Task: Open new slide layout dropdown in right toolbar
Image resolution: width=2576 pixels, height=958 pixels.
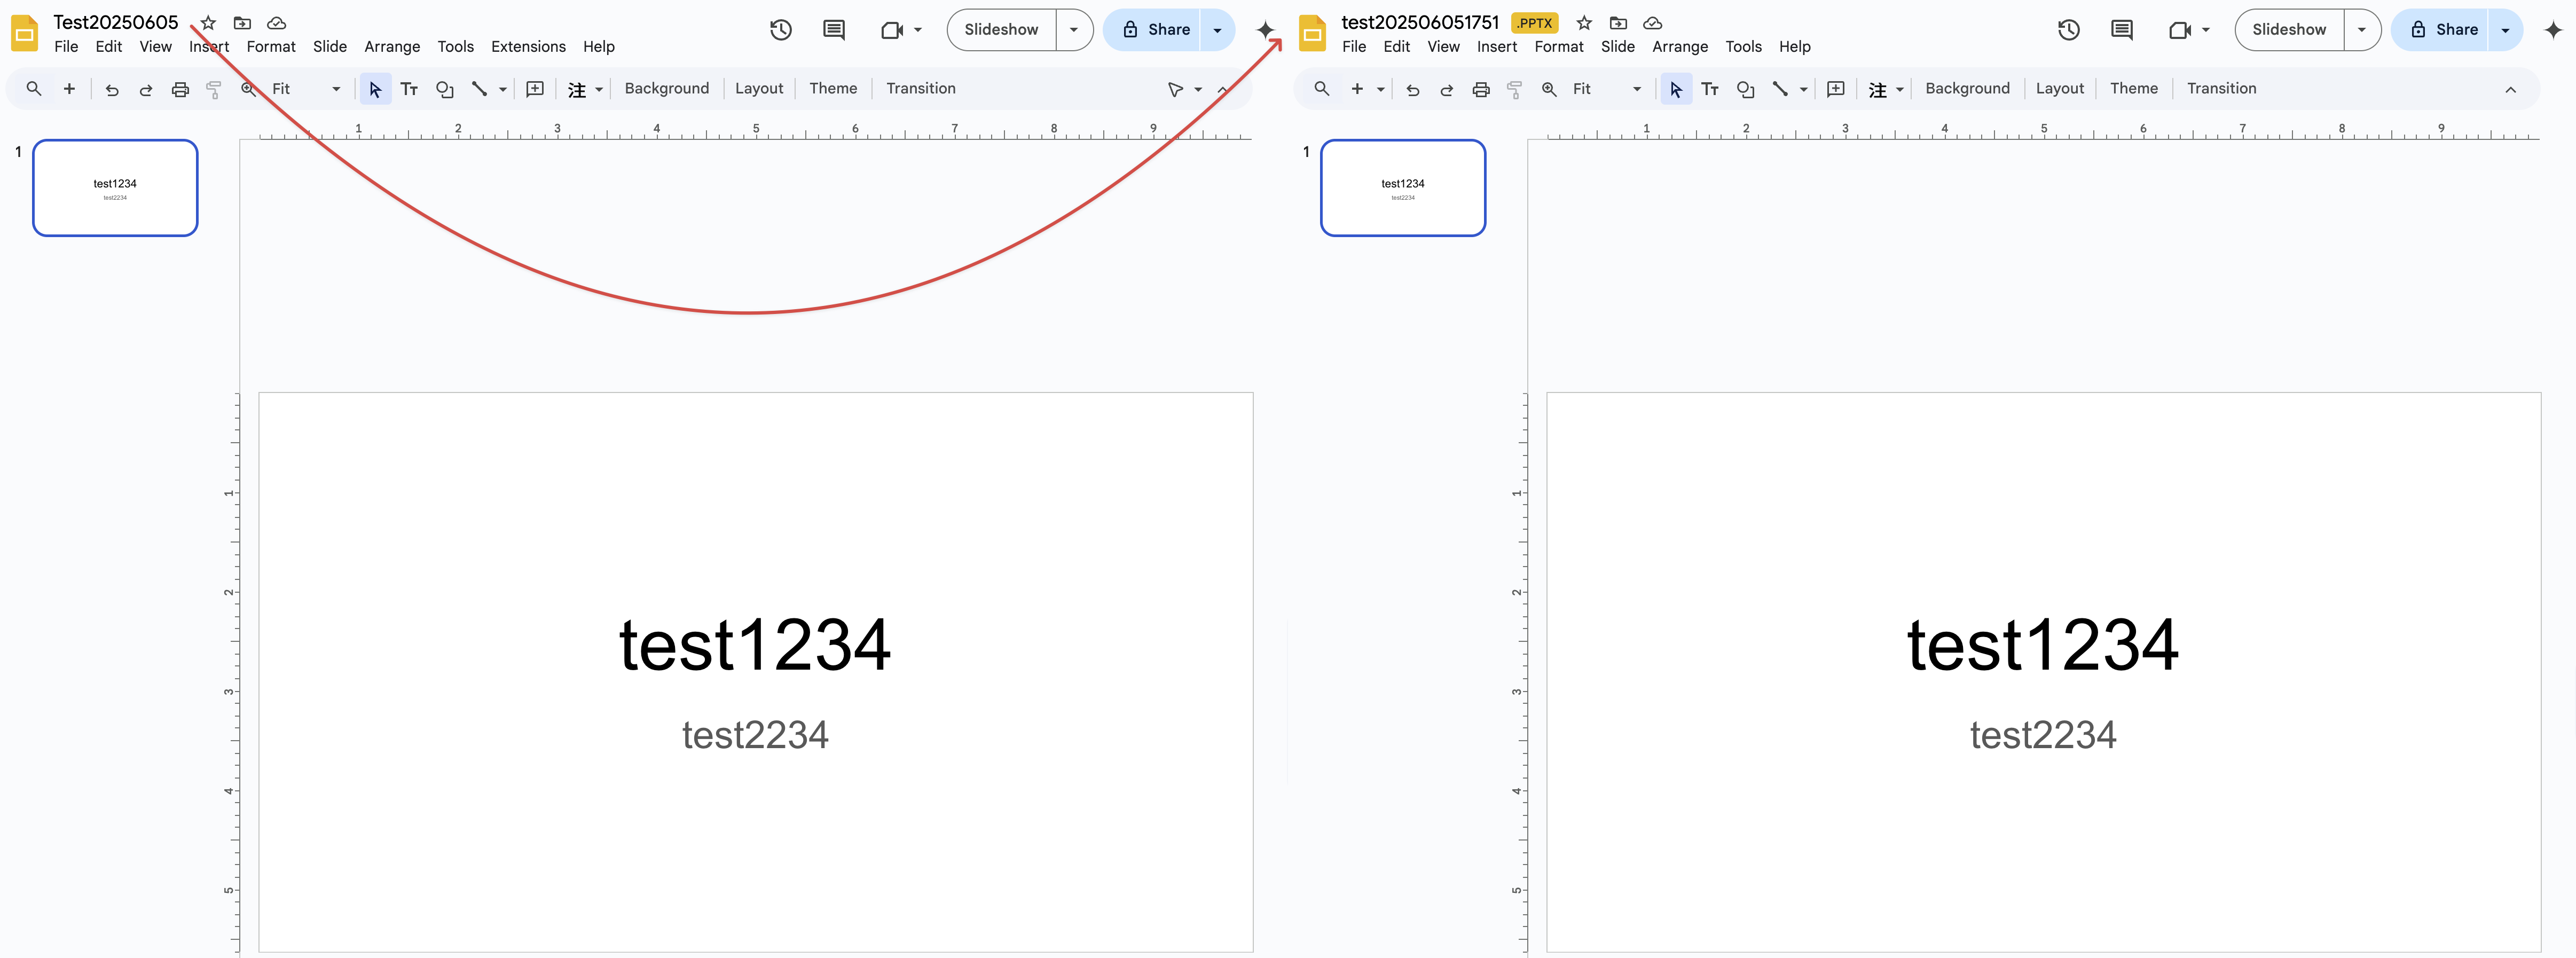Action: (x=1381, y=89)
